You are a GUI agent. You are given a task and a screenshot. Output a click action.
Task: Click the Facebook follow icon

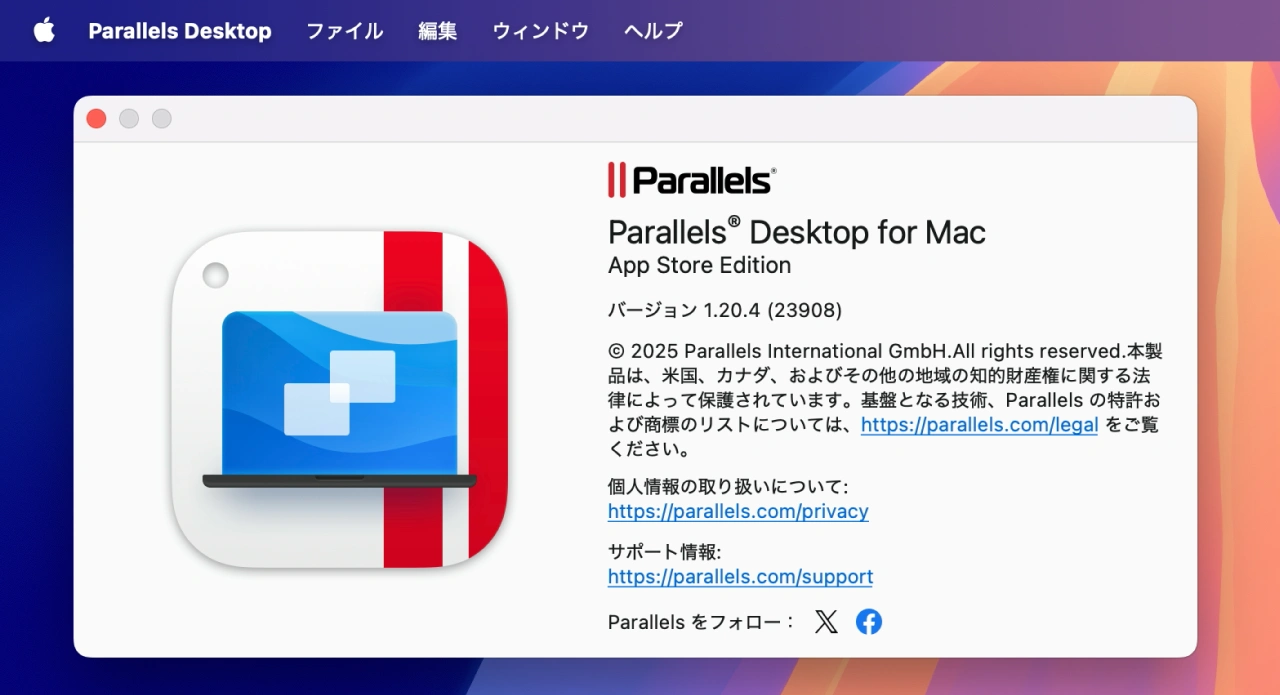(868, 622)
